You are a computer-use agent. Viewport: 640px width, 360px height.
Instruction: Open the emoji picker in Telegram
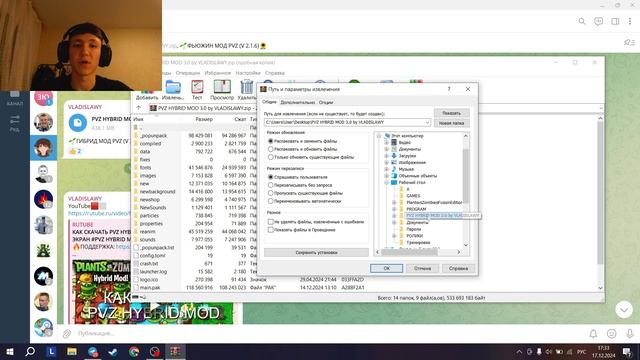coord(611,333)
